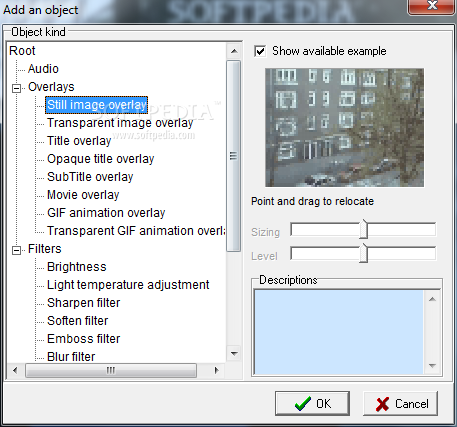Choose the Soften filter
This screenshot has width=457, height=427.
click(x=78, y=321)
